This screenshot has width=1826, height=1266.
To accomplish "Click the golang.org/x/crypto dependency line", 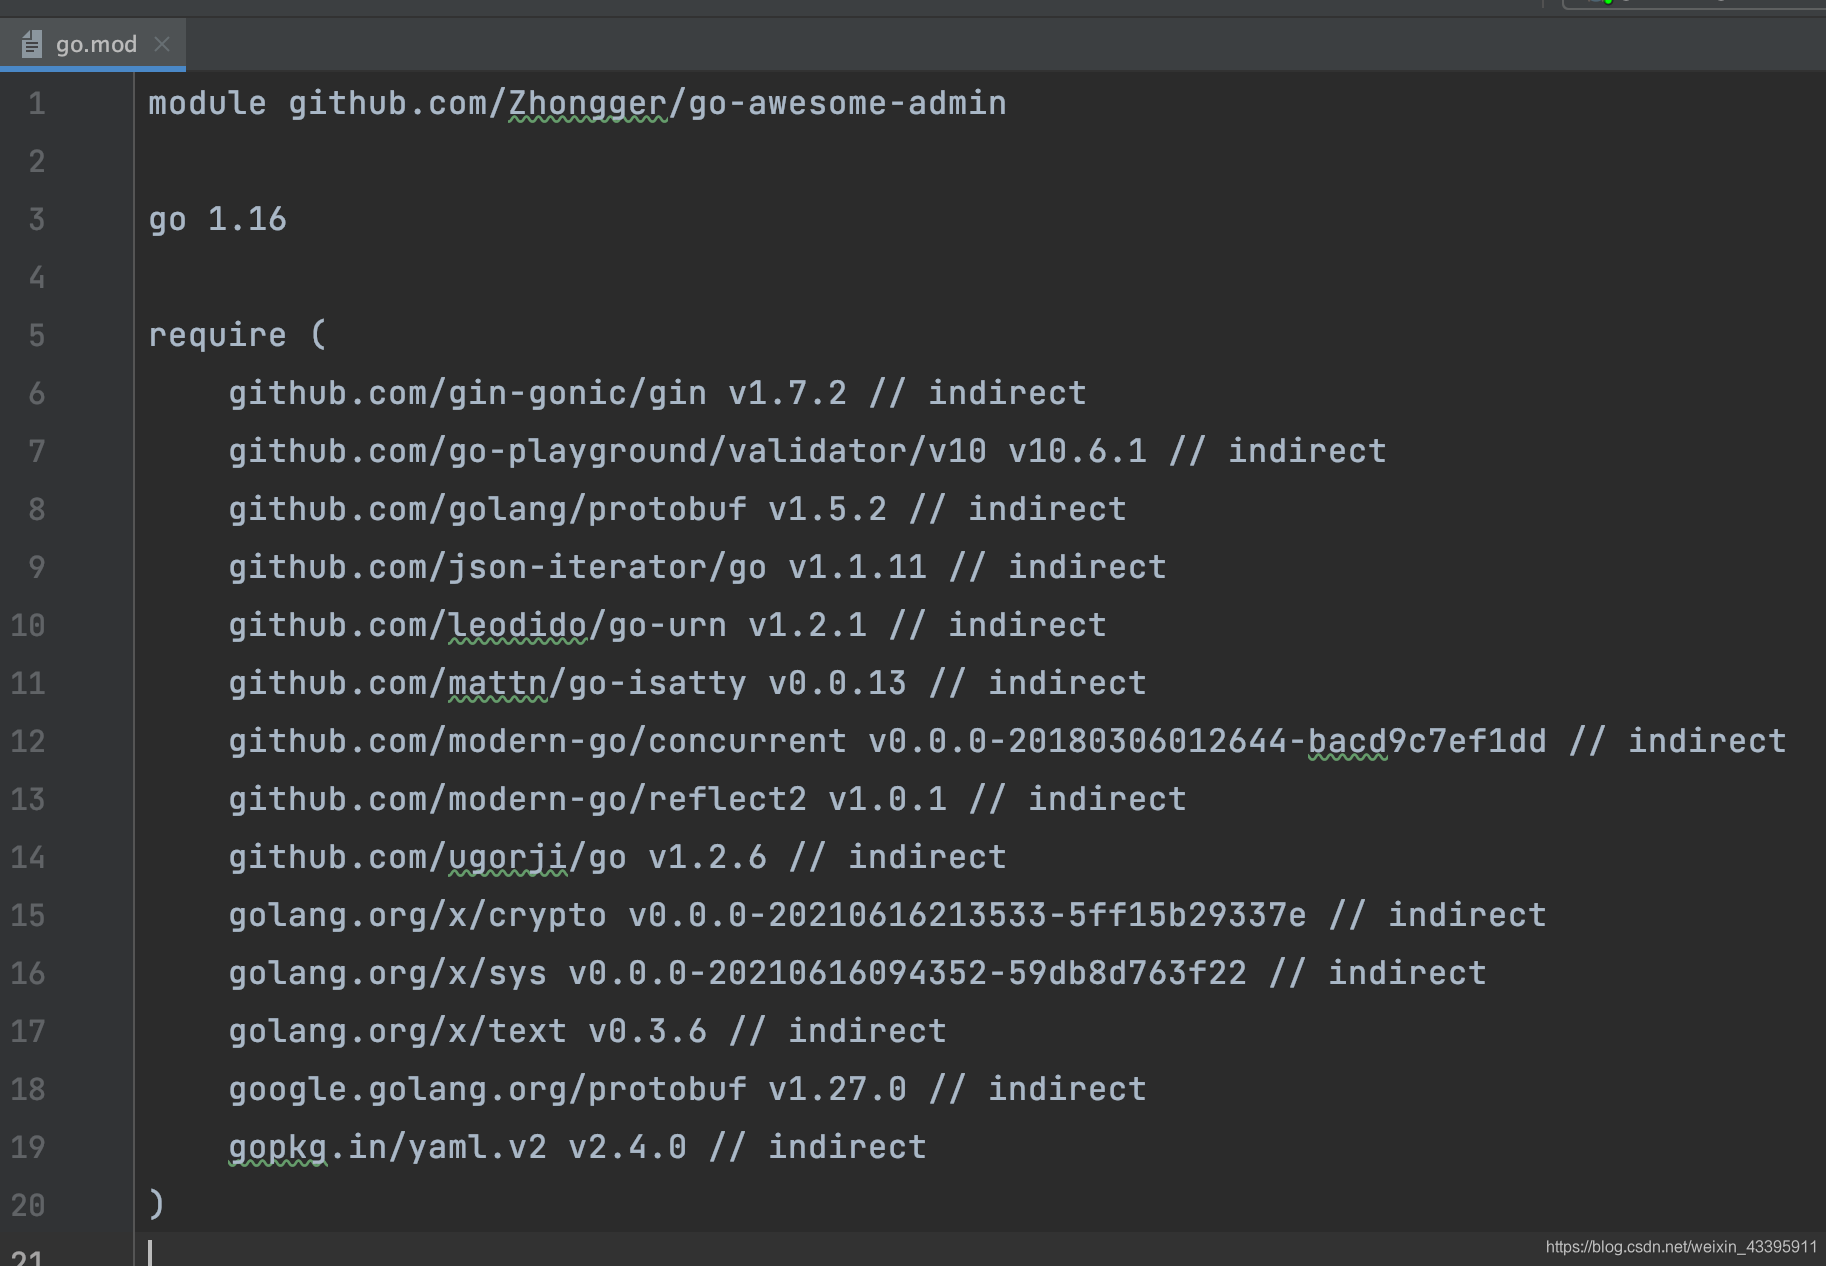I will coord(888,915).
